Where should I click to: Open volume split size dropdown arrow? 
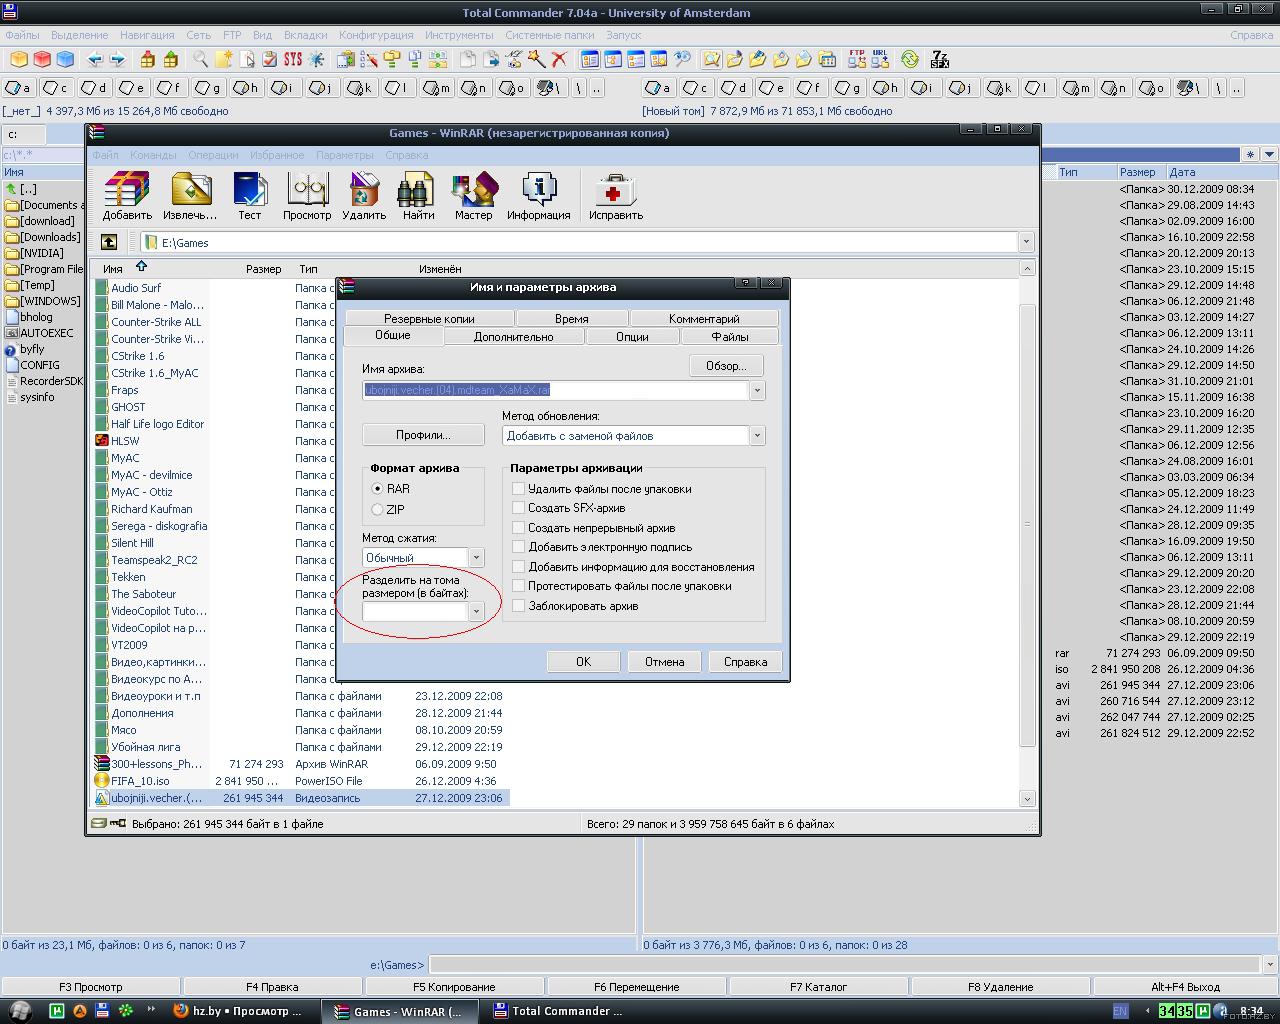coord(476,611)
